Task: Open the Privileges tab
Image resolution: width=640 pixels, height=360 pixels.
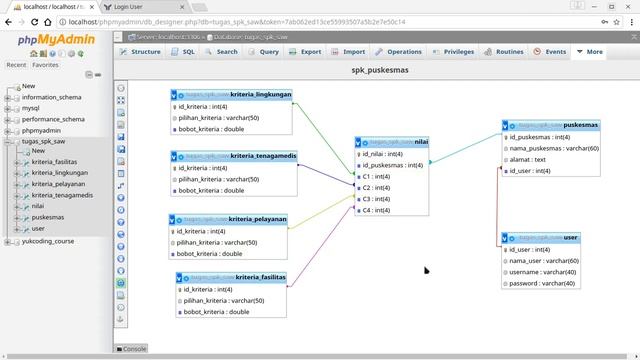Action: click(453, 52)
